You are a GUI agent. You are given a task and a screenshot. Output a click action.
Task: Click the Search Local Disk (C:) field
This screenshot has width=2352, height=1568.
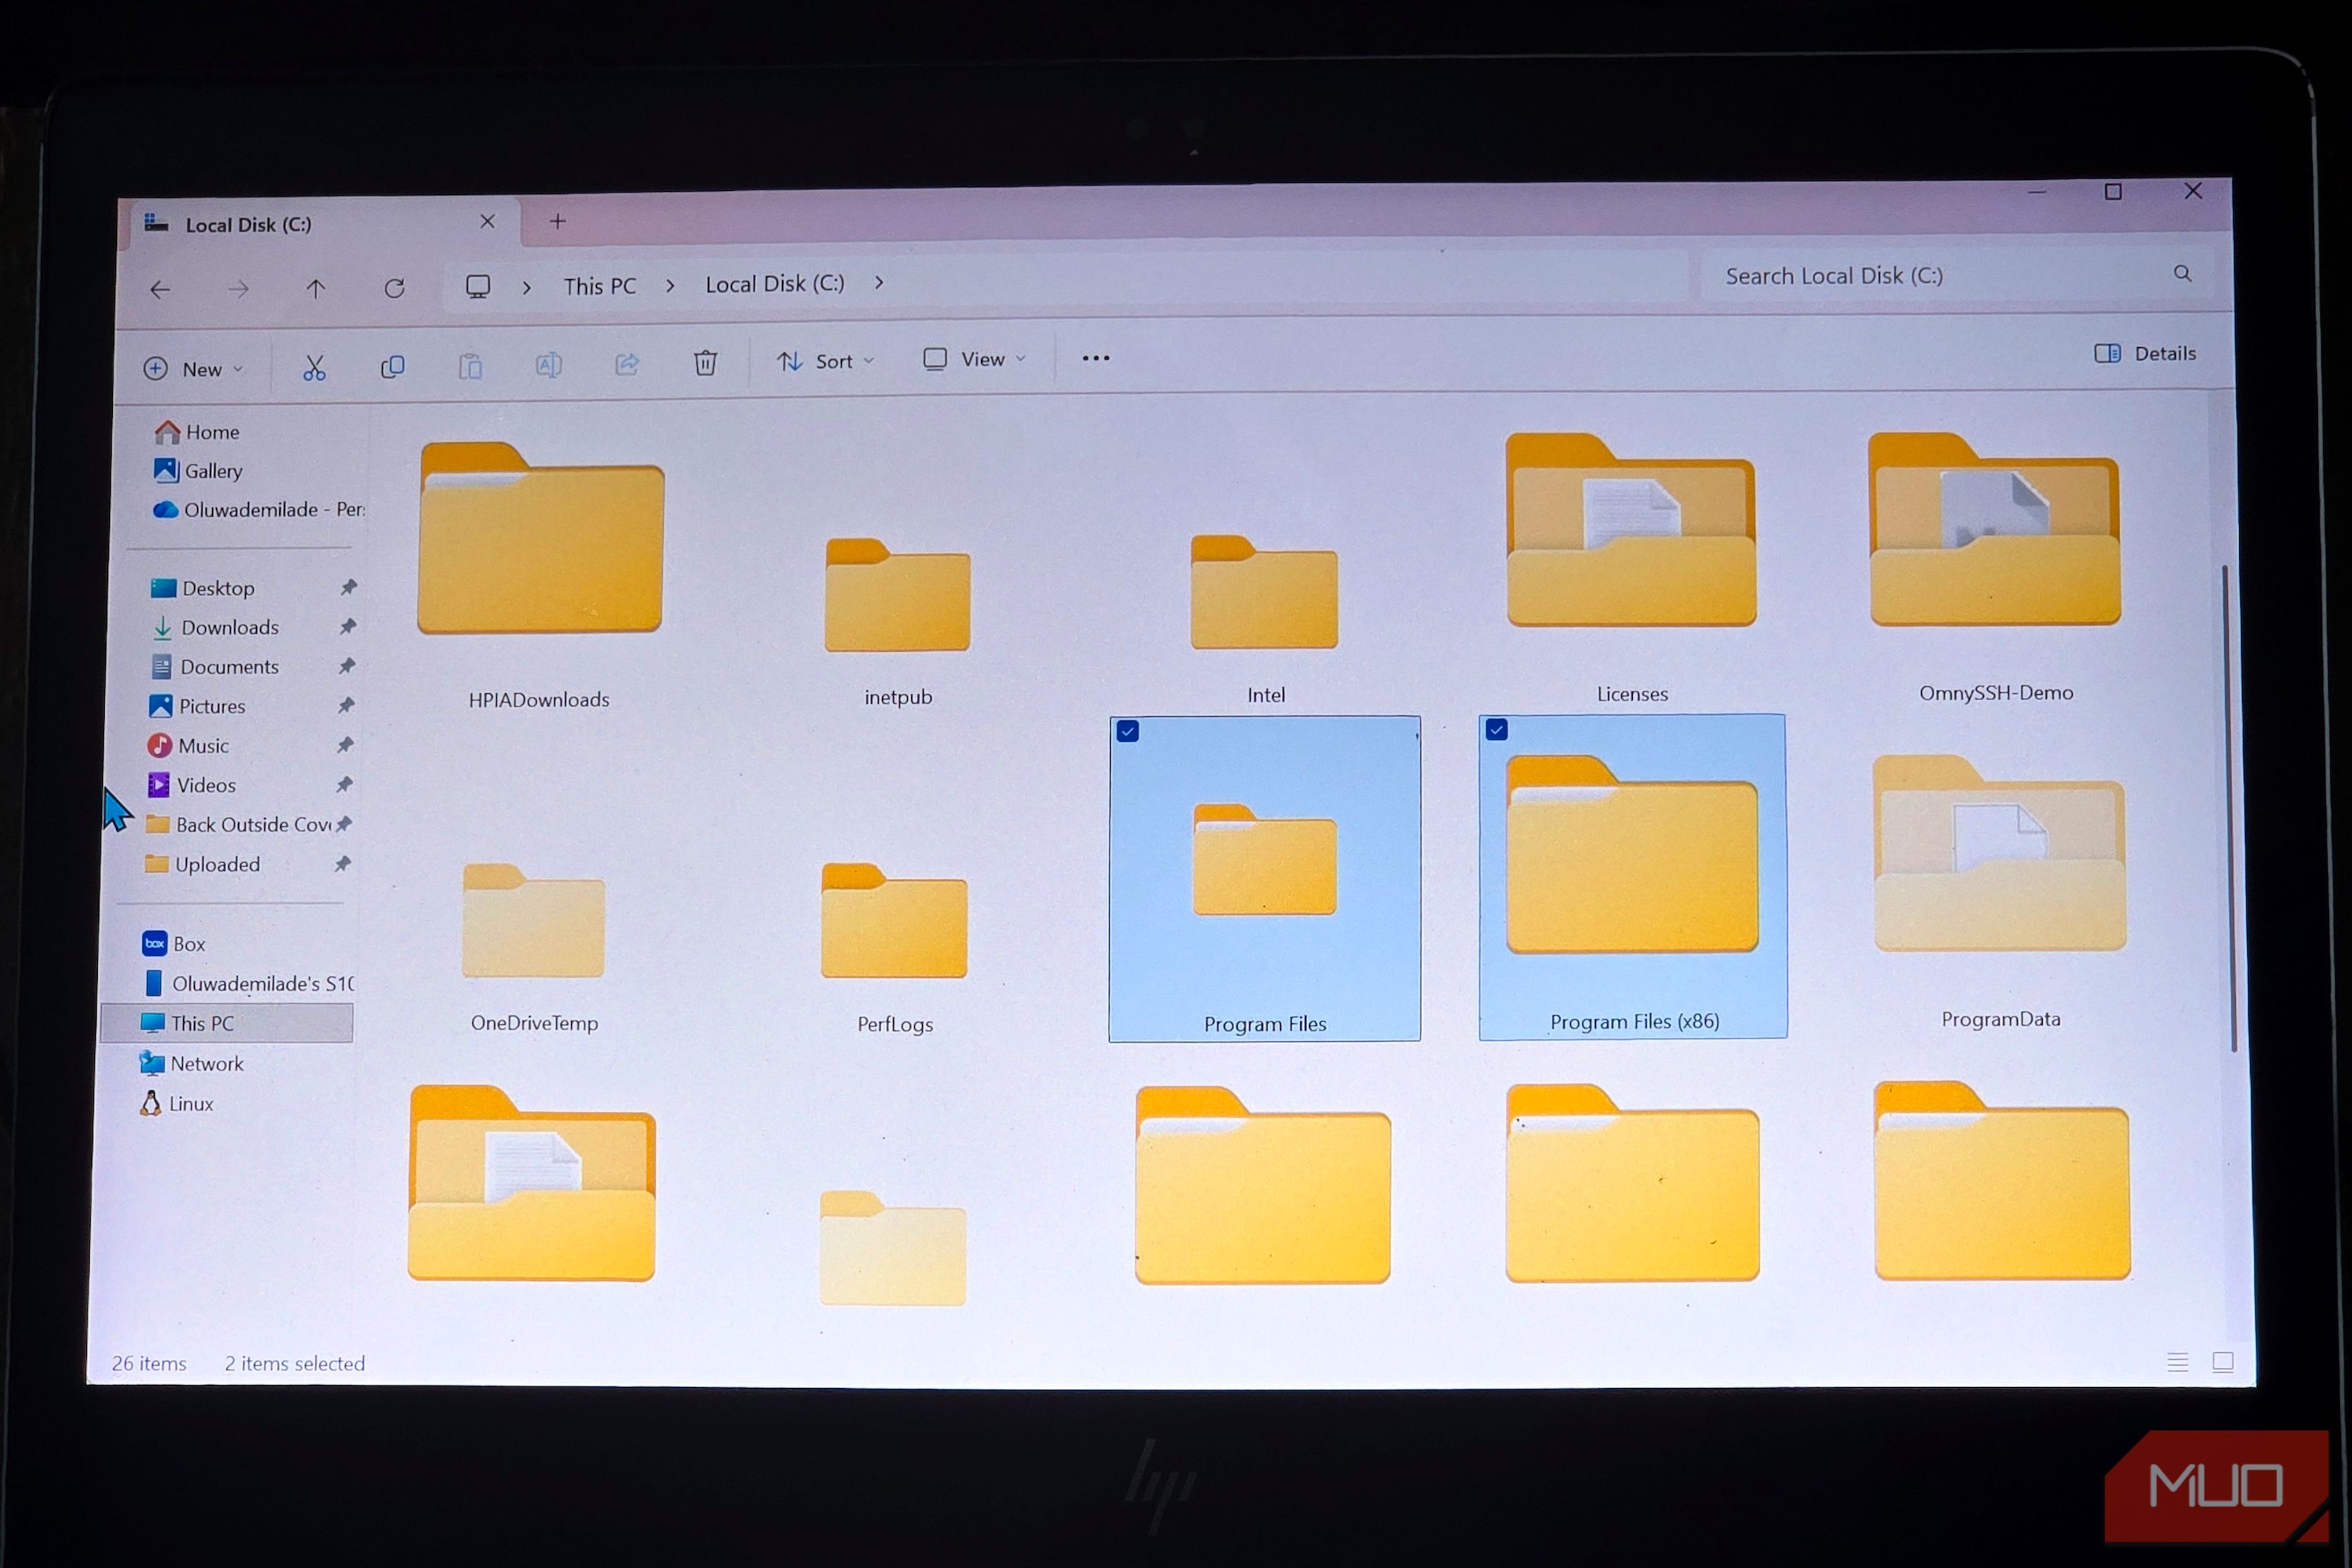coord(1955,275)
